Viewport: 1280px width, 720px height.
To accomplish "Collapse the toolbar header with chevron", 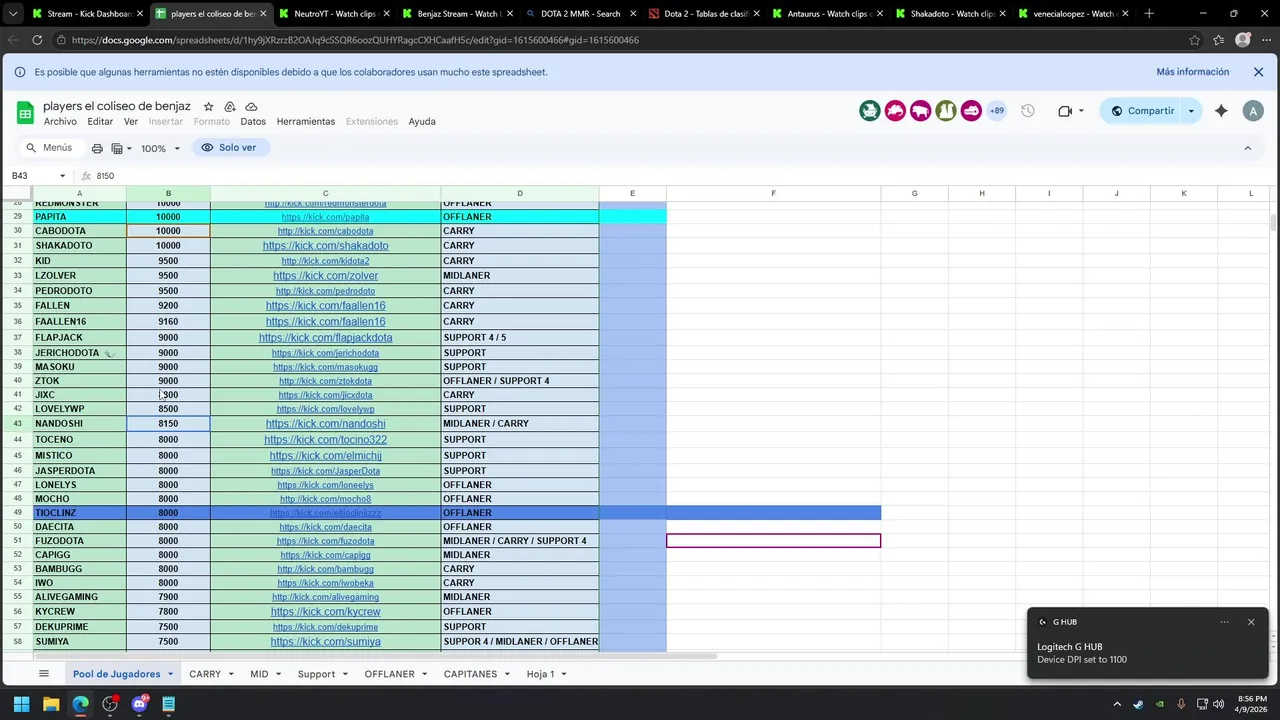I will 1247,148.
